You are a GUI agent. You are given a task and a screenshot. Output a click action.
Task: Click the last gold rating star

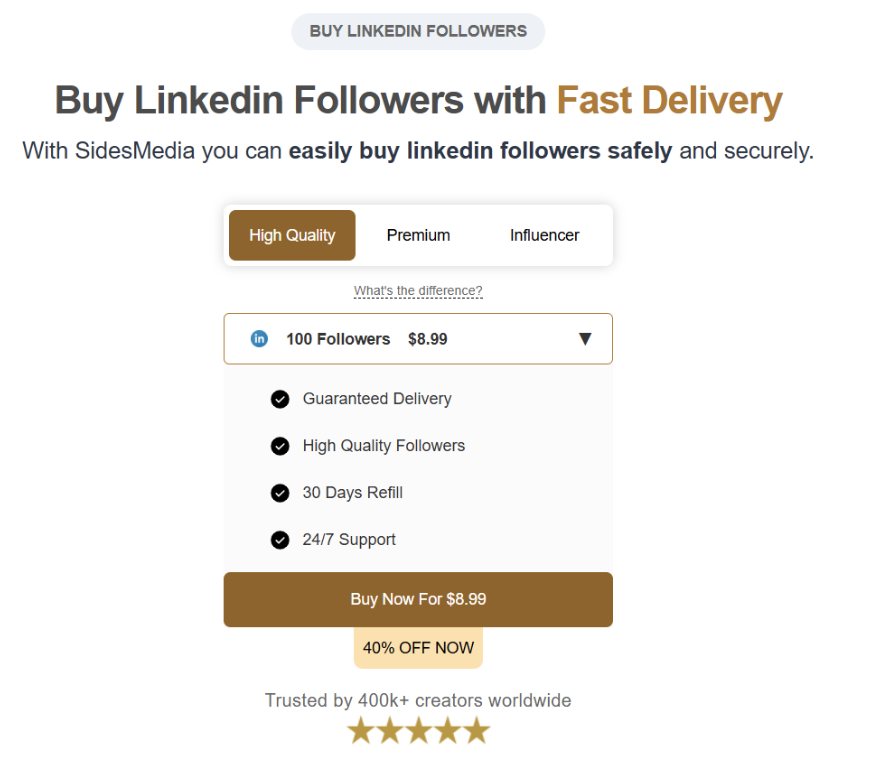coord(477,731)
